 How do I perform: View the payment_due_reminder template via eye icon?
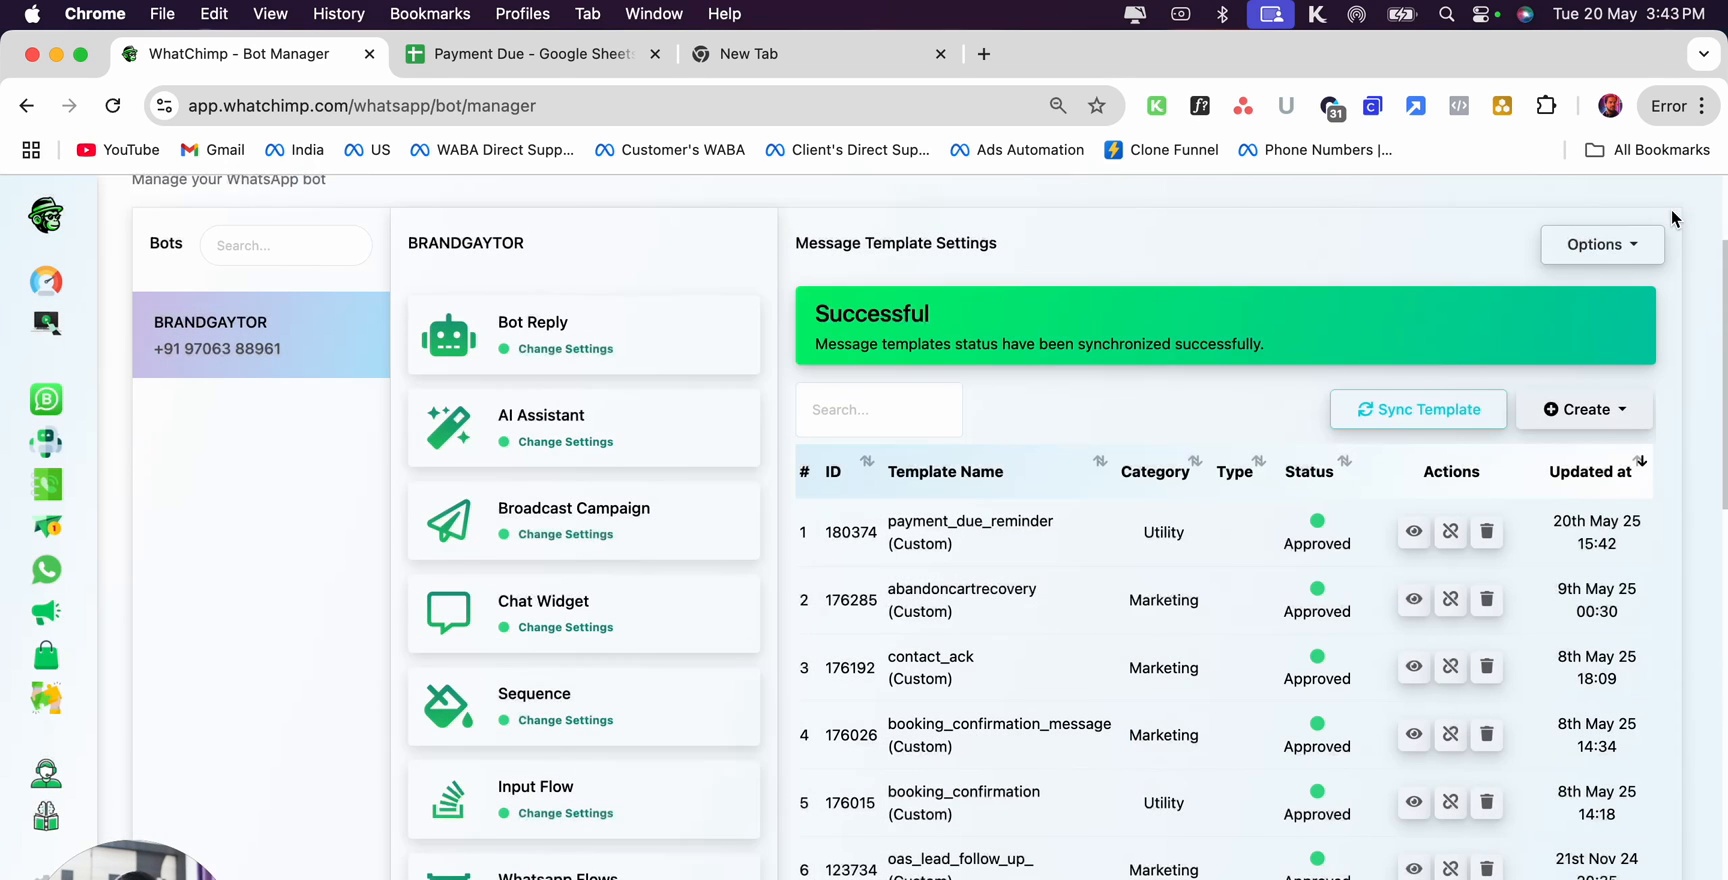point(1413,532)
